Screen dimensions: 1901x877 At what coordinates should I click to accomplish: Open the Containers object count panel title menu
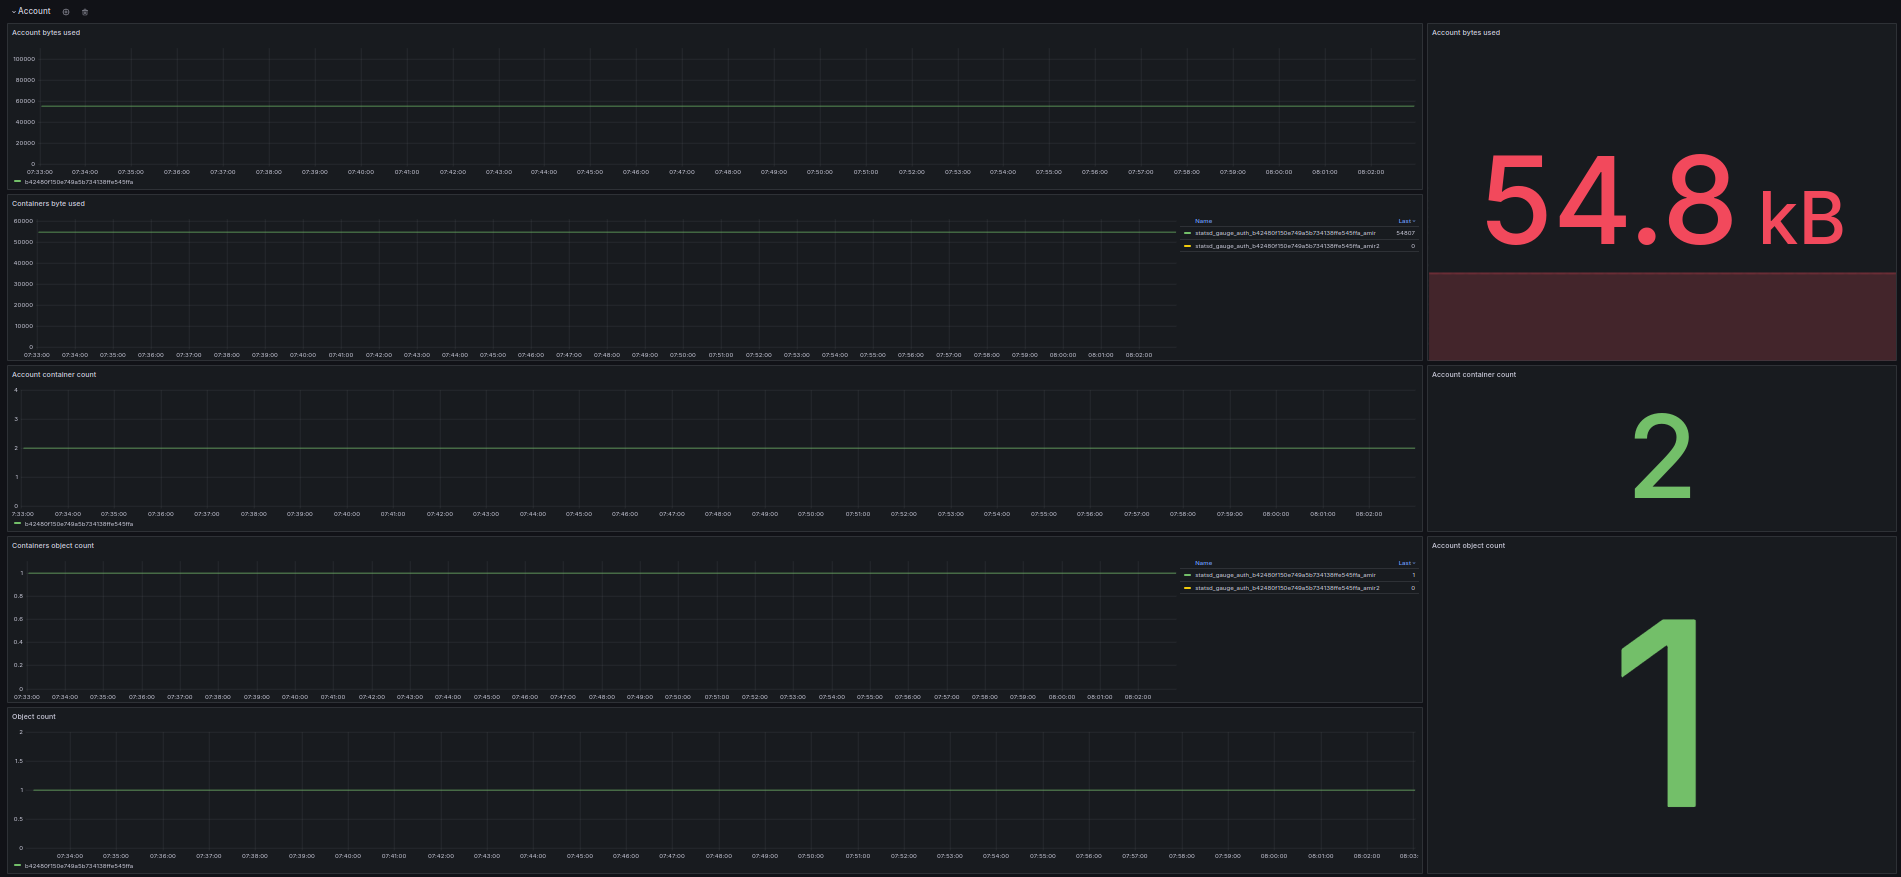coord(53,546)
